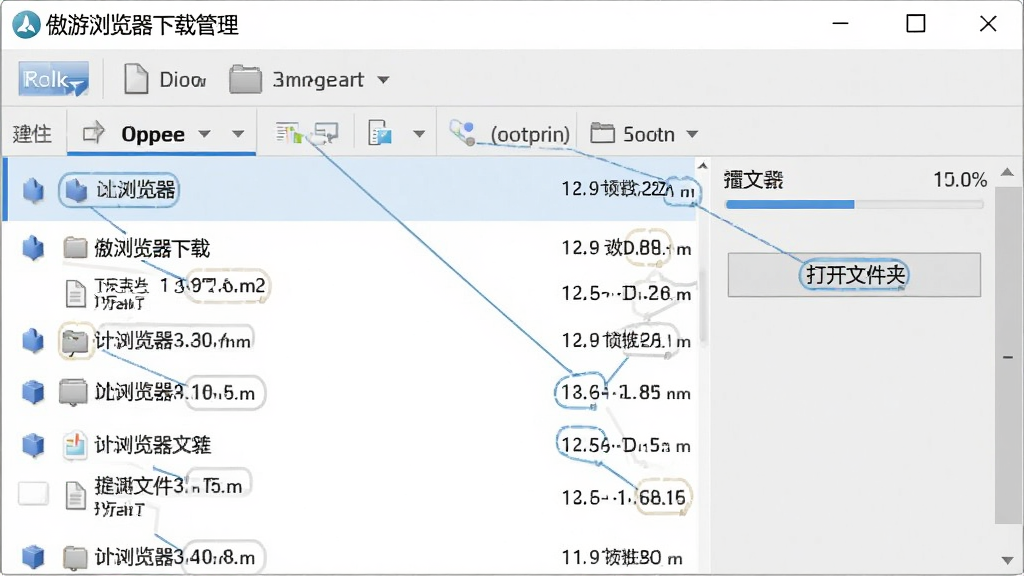Click the blue cube on the 浏览器3.30 row
This screenshot has height=576, width=1024.
coord(33,340)
